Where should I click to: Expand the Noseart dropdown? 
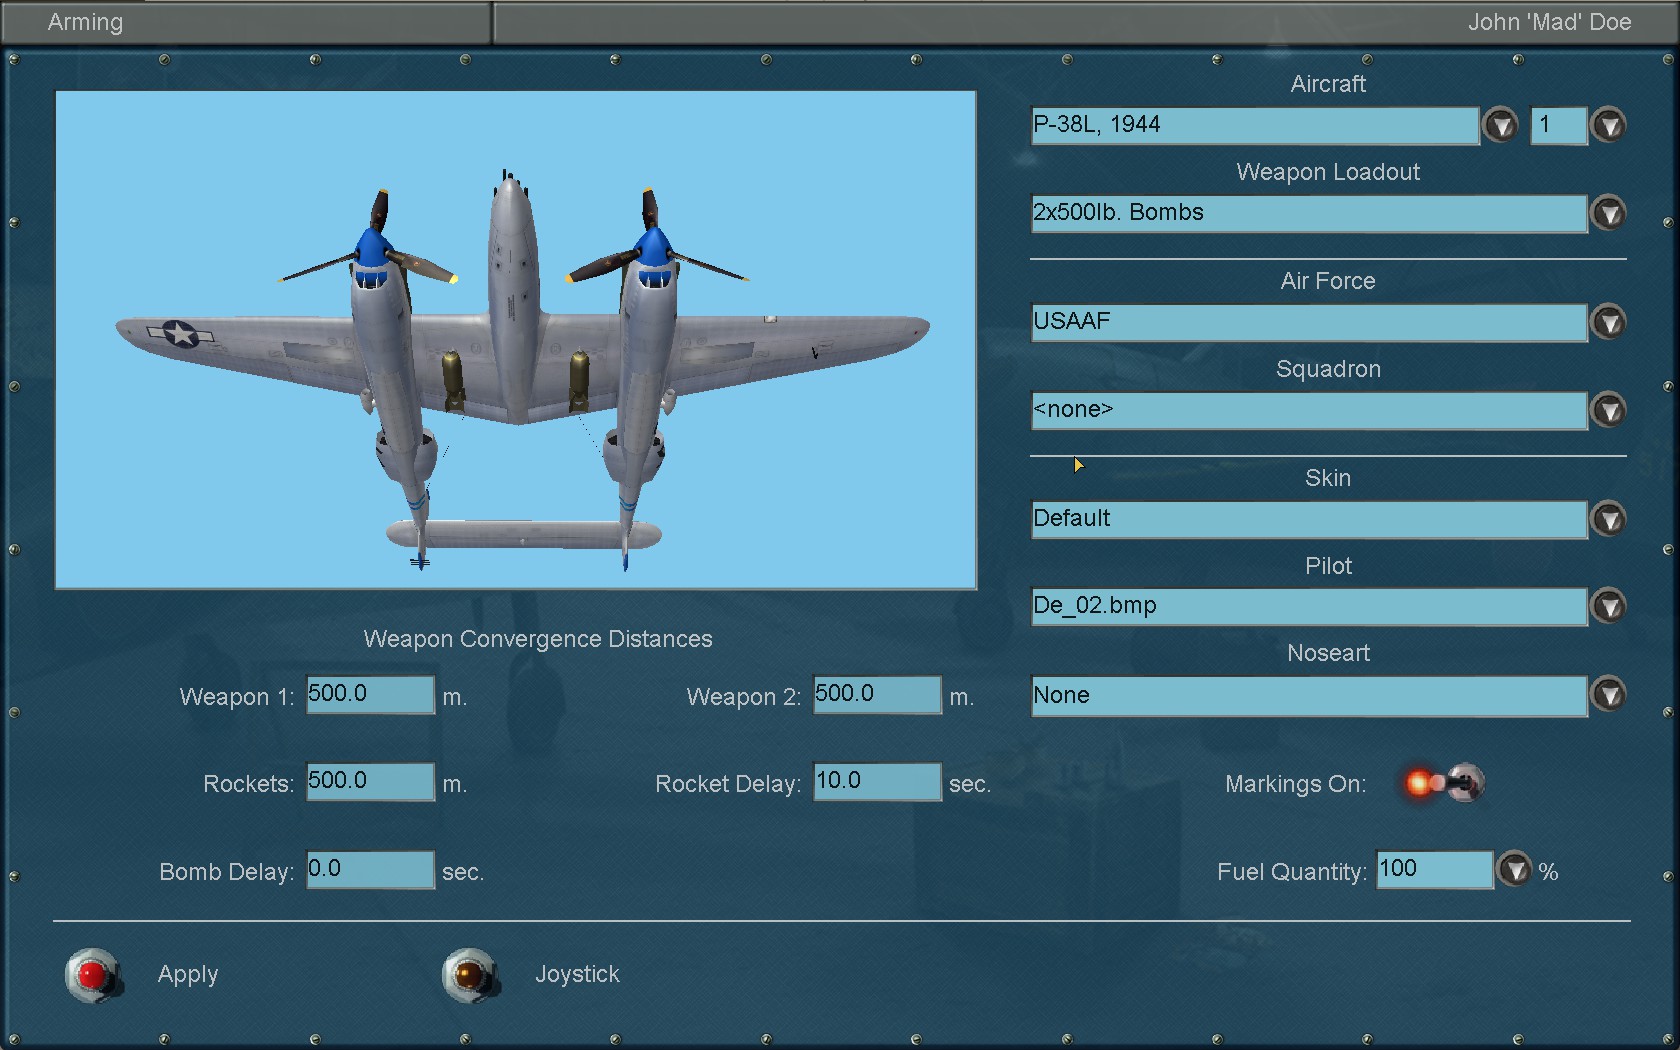click(x=1608, y=694)
